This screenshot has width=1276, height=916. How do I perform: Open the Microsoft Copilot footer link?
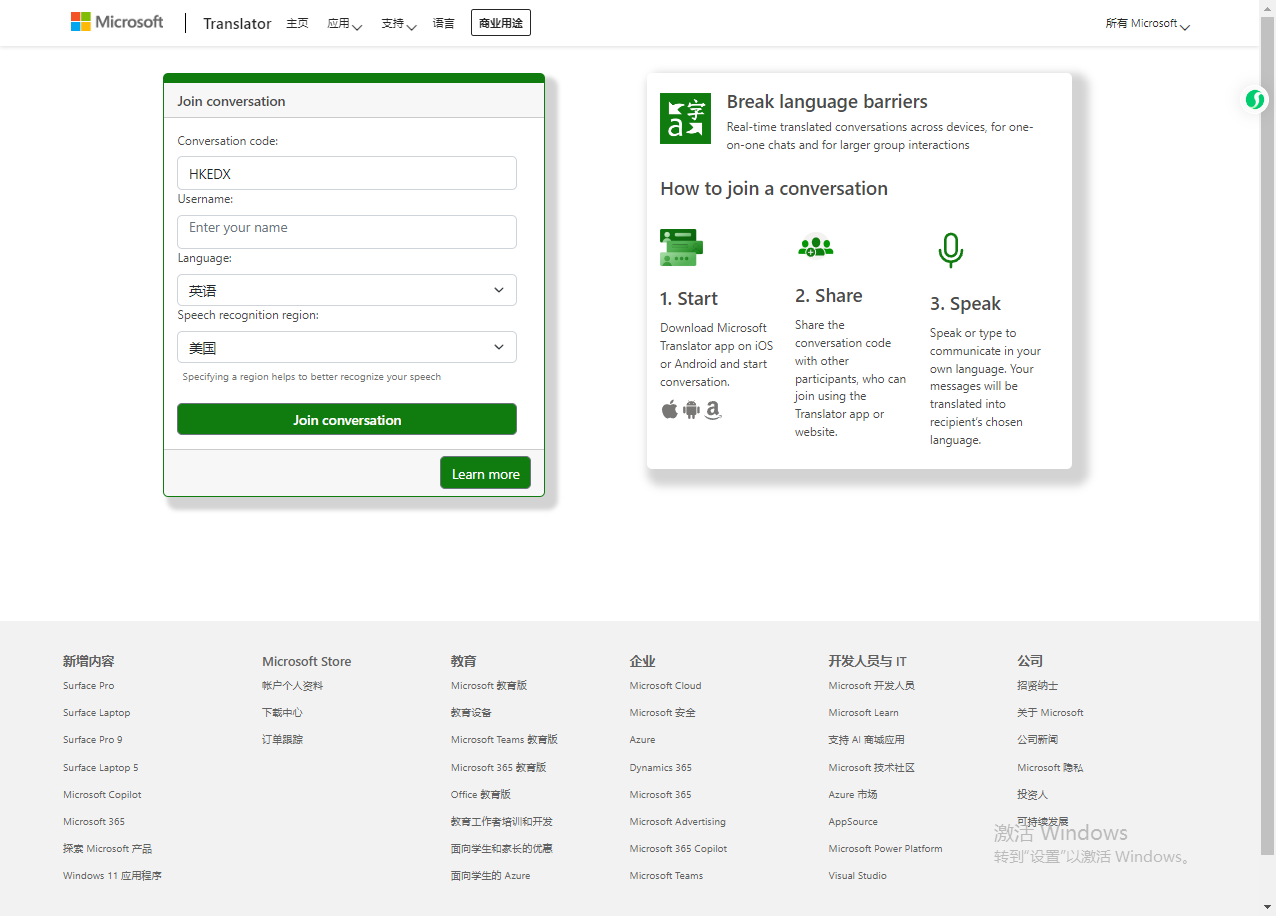coord(102,795)
